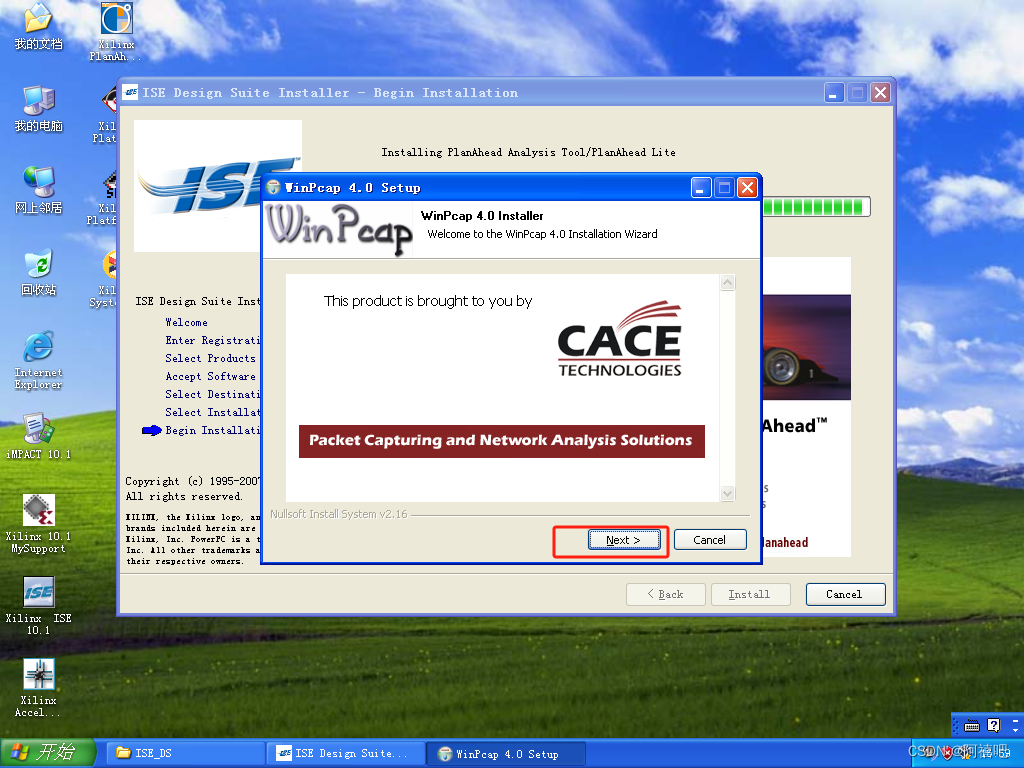The height and width of the screenshot is (768, 1024).
Task: Click the Select Products step
Action: coord(210,359)
